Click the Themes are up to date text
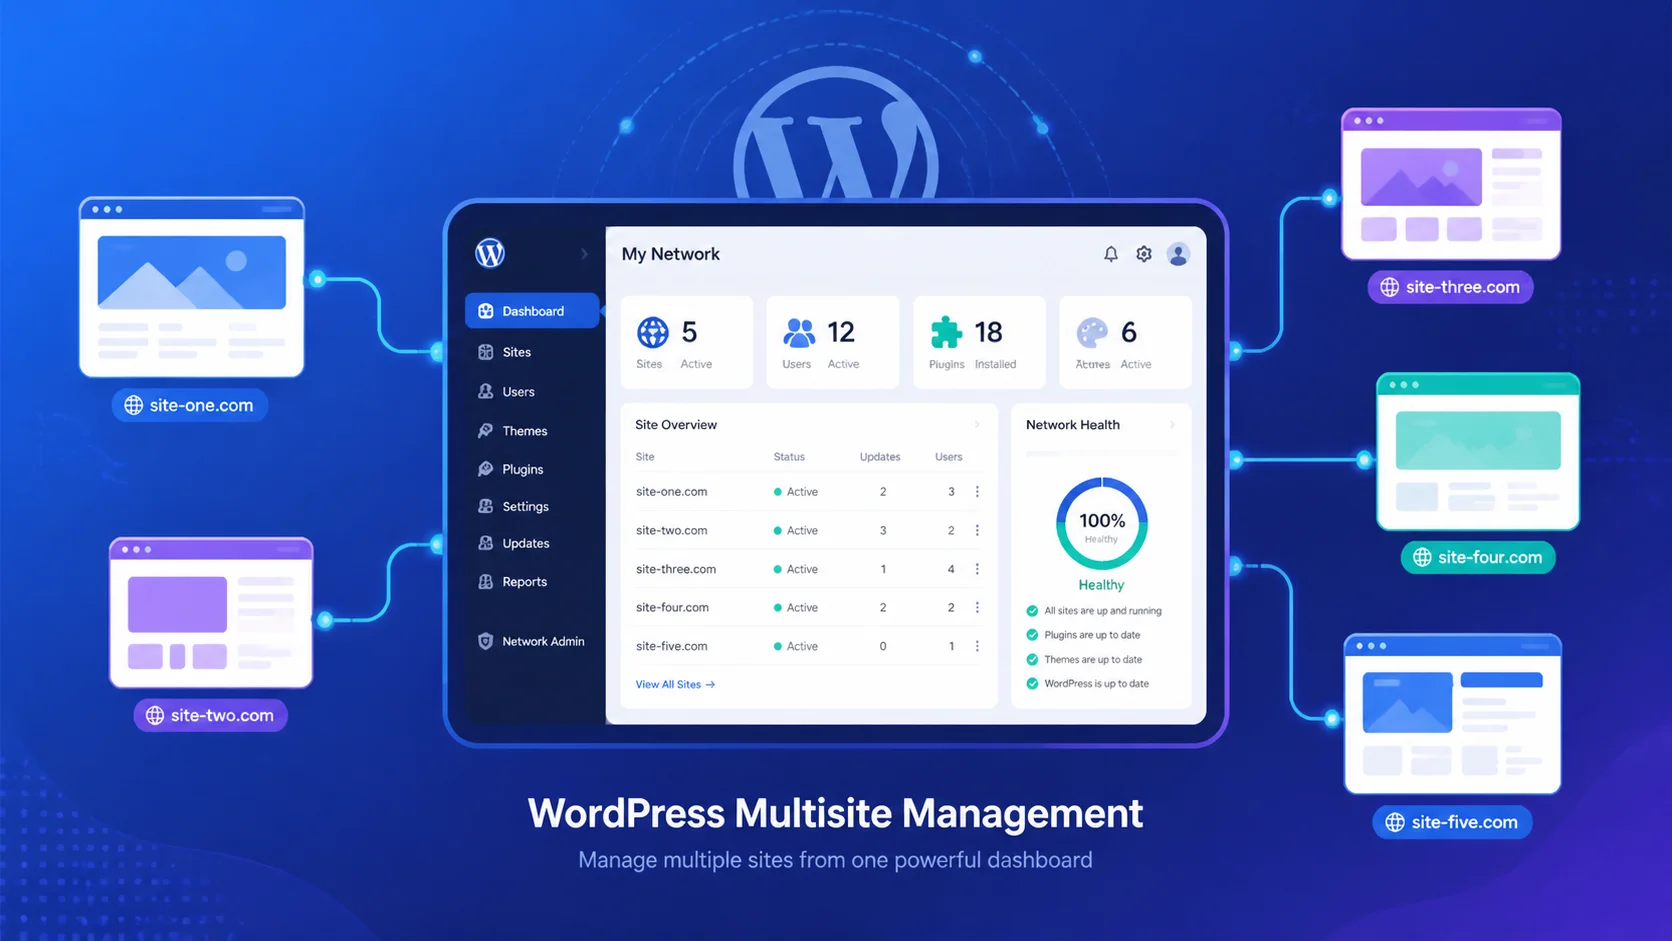The height and width of the screenshot is (941, 1672). click(x=1093, y=660)
